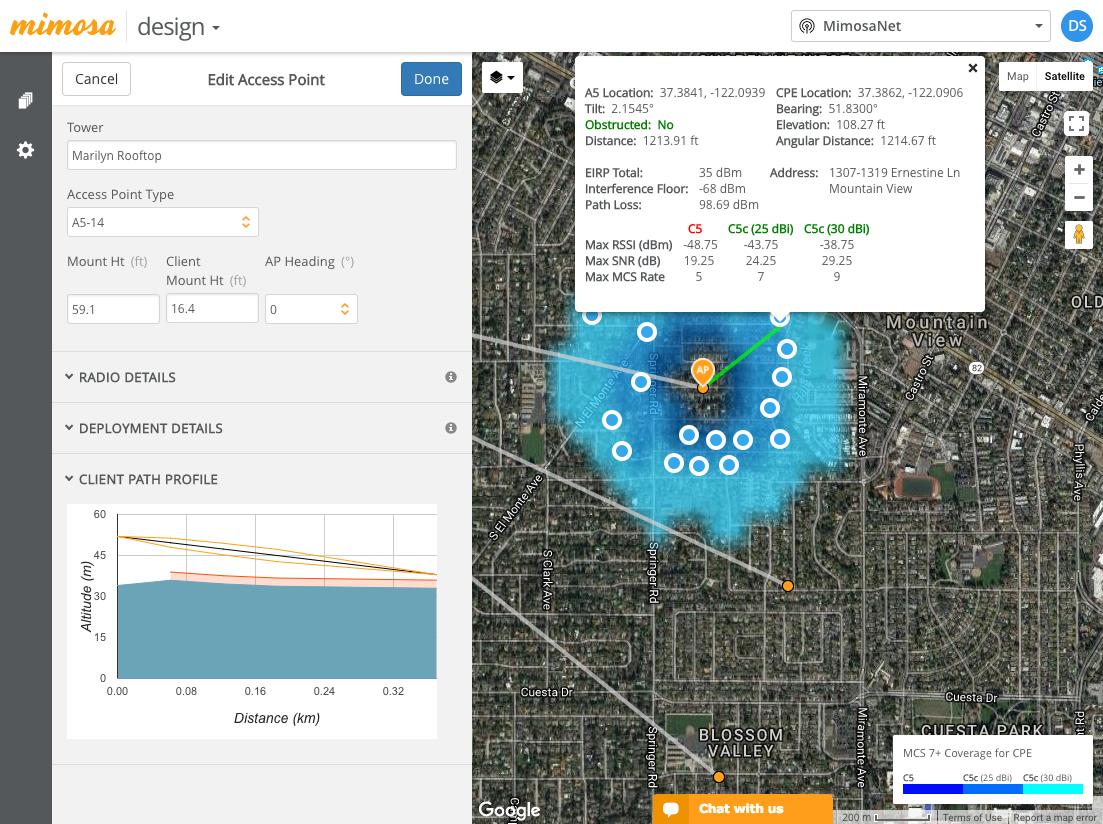Open the design app menu
The height and width of the screenshot is (824, 1103).
pyautogui.click(x=178, y=27)
